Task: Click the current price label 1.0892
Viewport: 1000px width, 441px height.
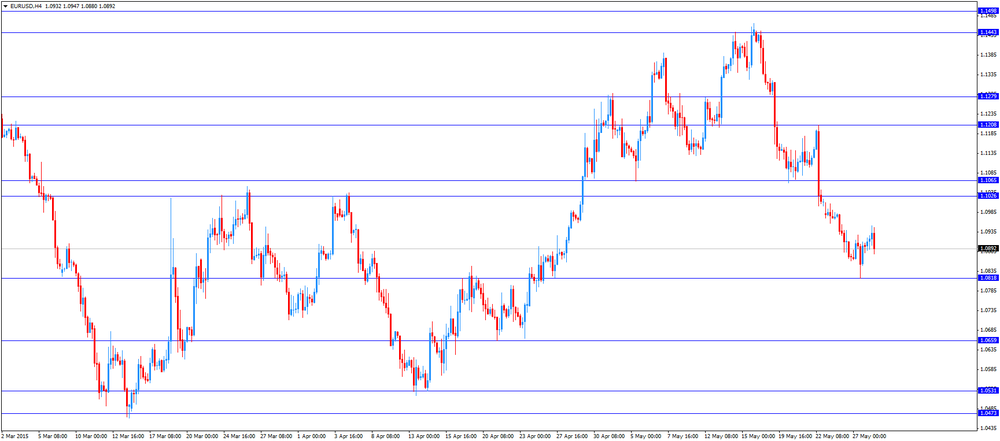Action: pyautogui.click(x=988, y=248)
